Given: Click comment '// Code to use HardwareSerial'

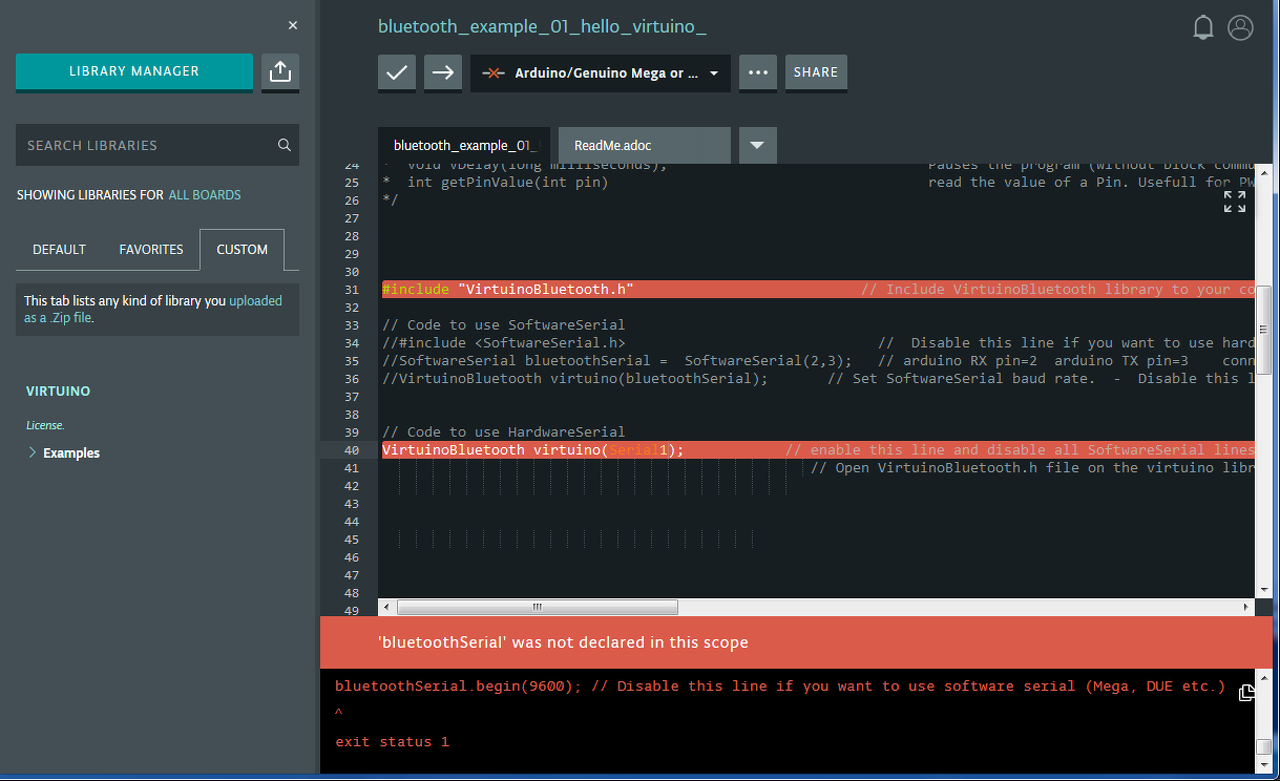Looking at the screenshot, I should click(504, 432).
